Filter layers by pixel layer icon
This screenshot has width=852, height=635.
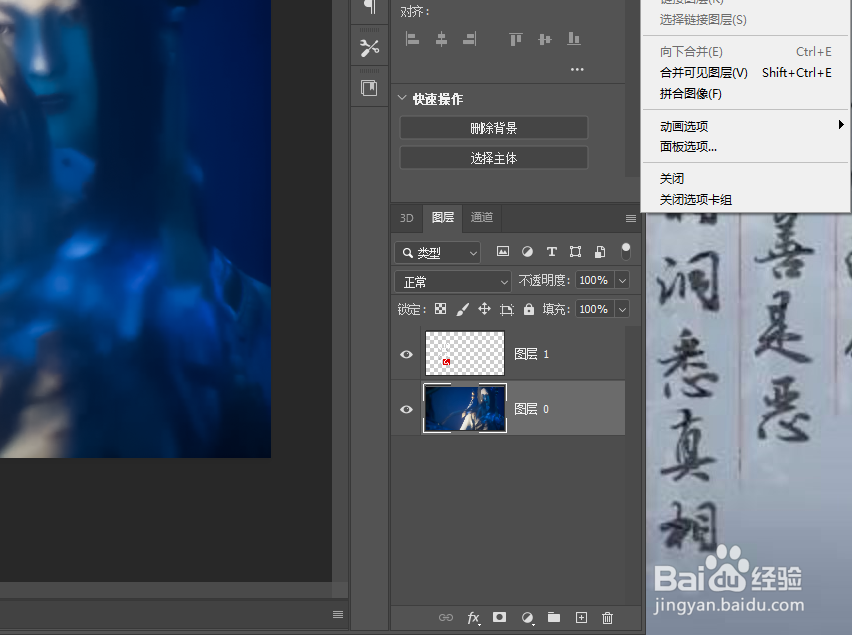click(503, 252)
